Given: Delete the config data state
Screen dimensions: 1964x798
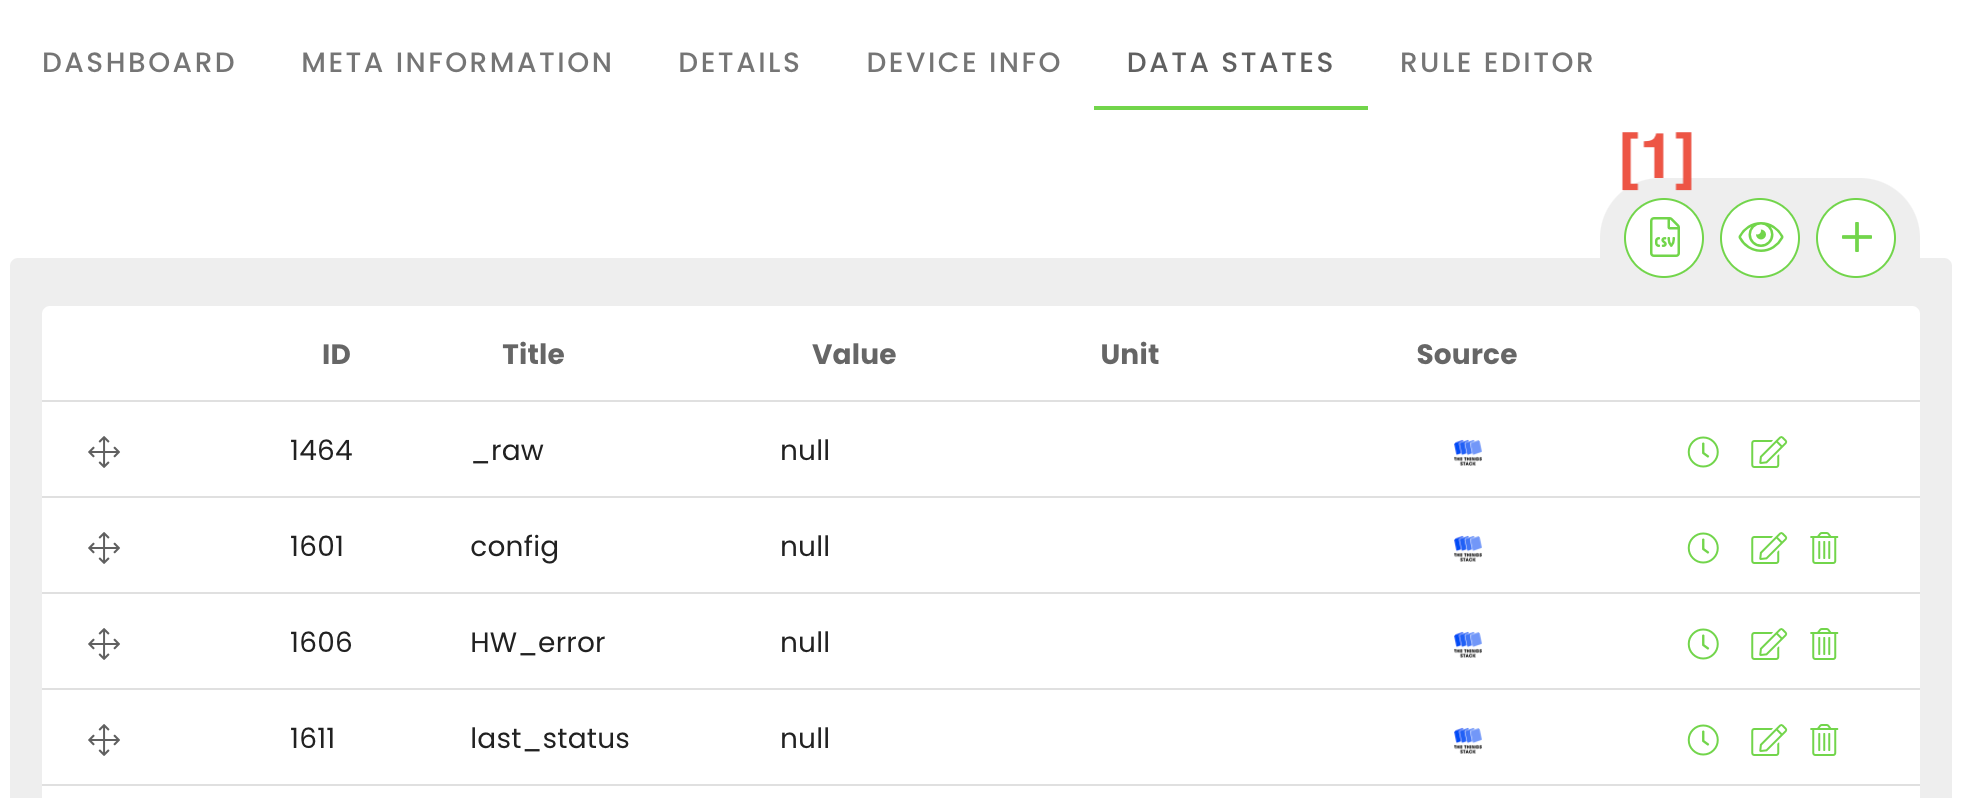Looking at the screenshot, I should [1824, 548].
